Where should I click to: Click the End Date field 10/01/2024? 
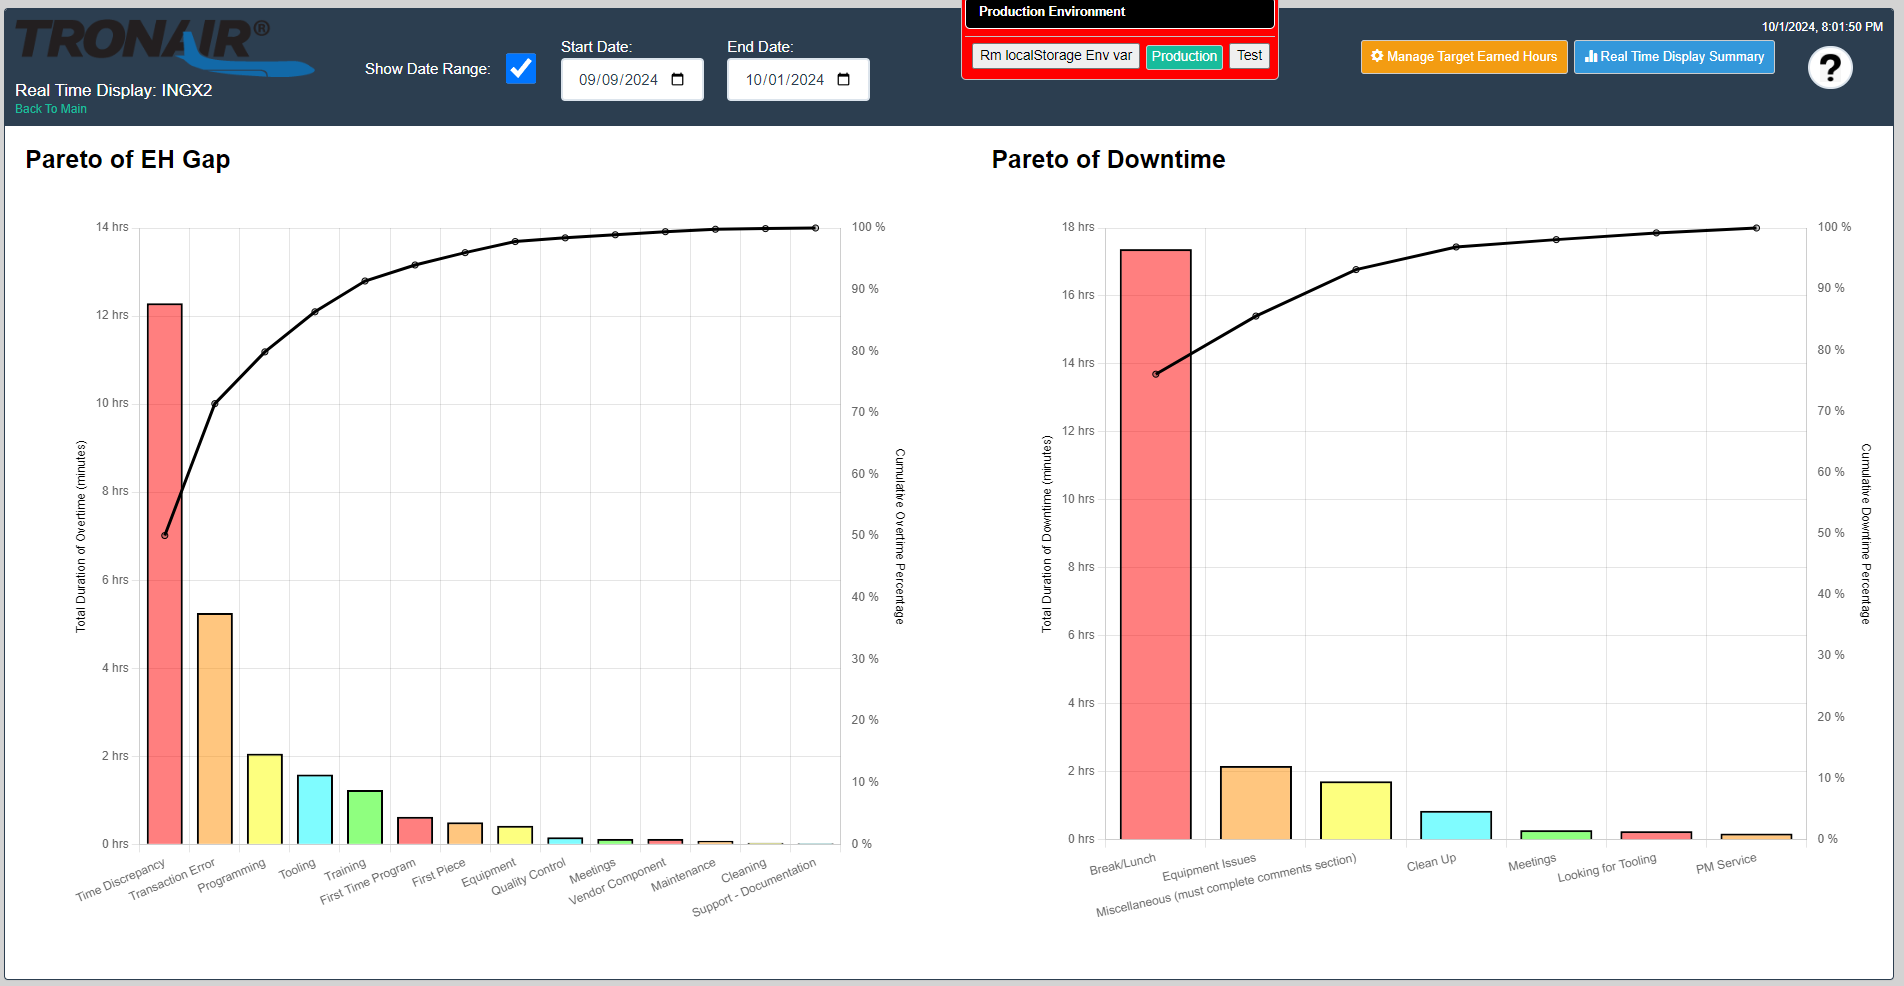(x=798, y=80)
